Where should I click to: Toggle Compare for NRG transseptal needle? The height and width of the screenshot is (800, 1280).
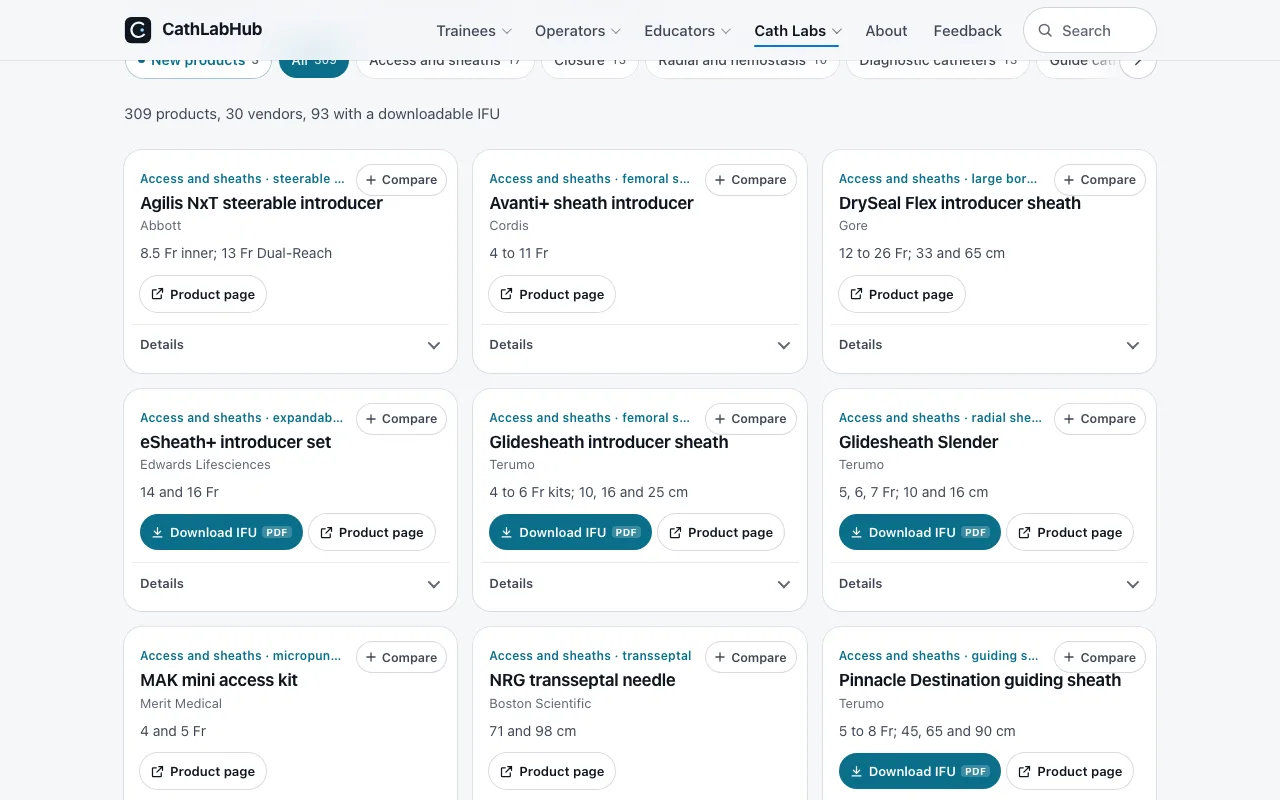(x=751, y=657)
